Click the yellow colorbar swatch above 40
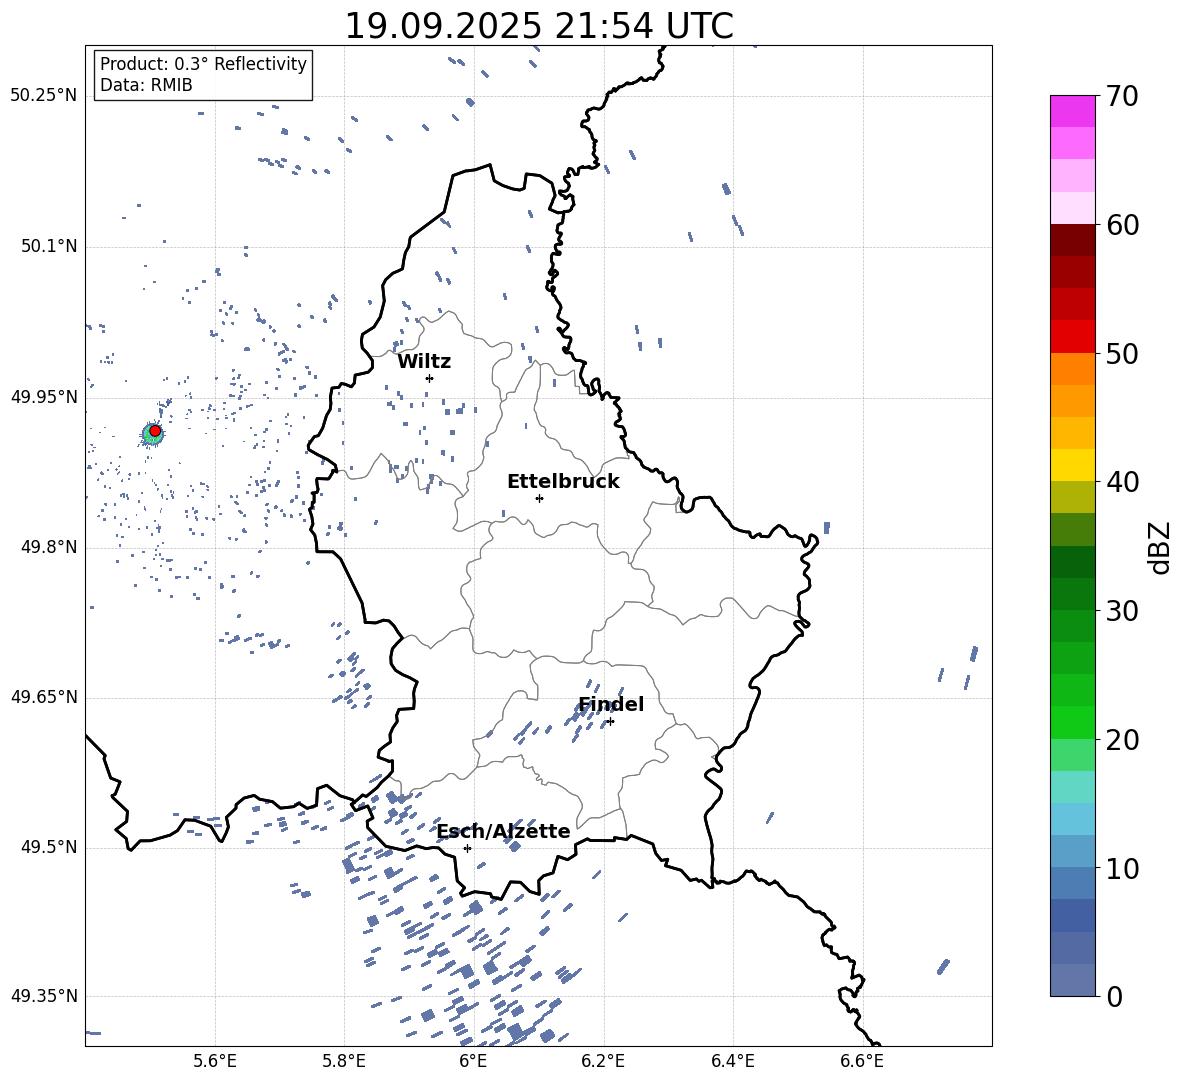Viewport: 1184px width, 1081px height. coord(1072,465)
